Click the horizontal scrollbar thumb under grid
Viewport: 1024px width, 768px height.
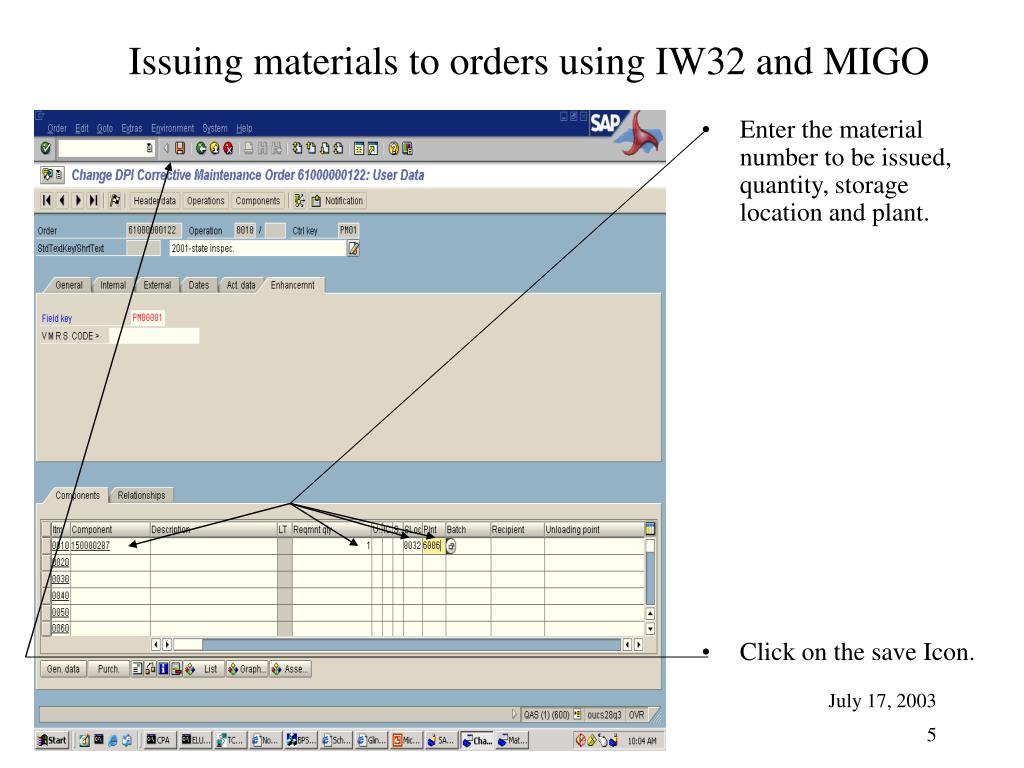click(x=188, y=645)
